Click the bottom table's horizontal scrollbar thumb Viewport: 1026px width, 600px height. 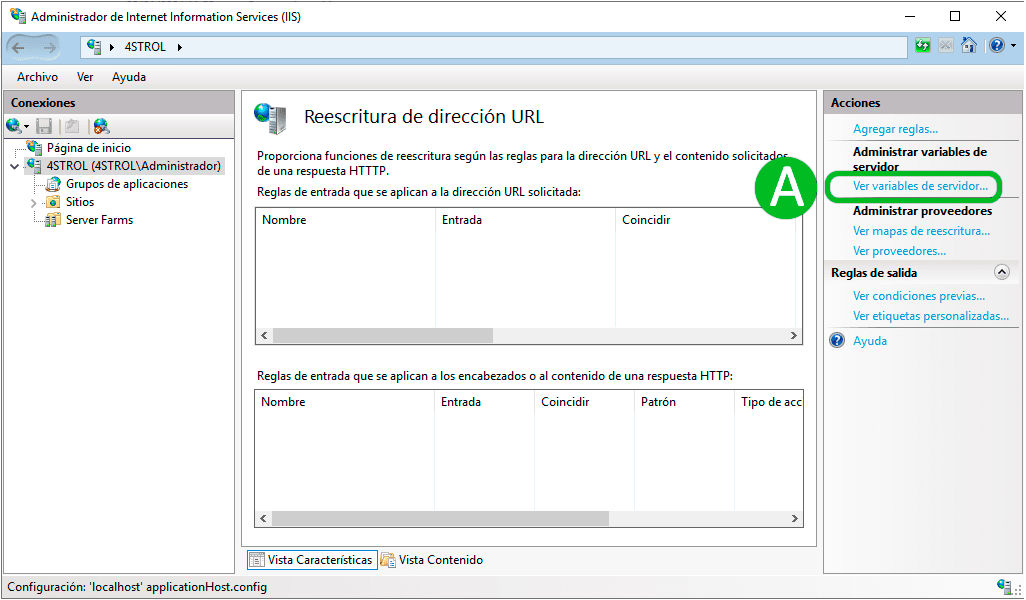coord(440,519)
